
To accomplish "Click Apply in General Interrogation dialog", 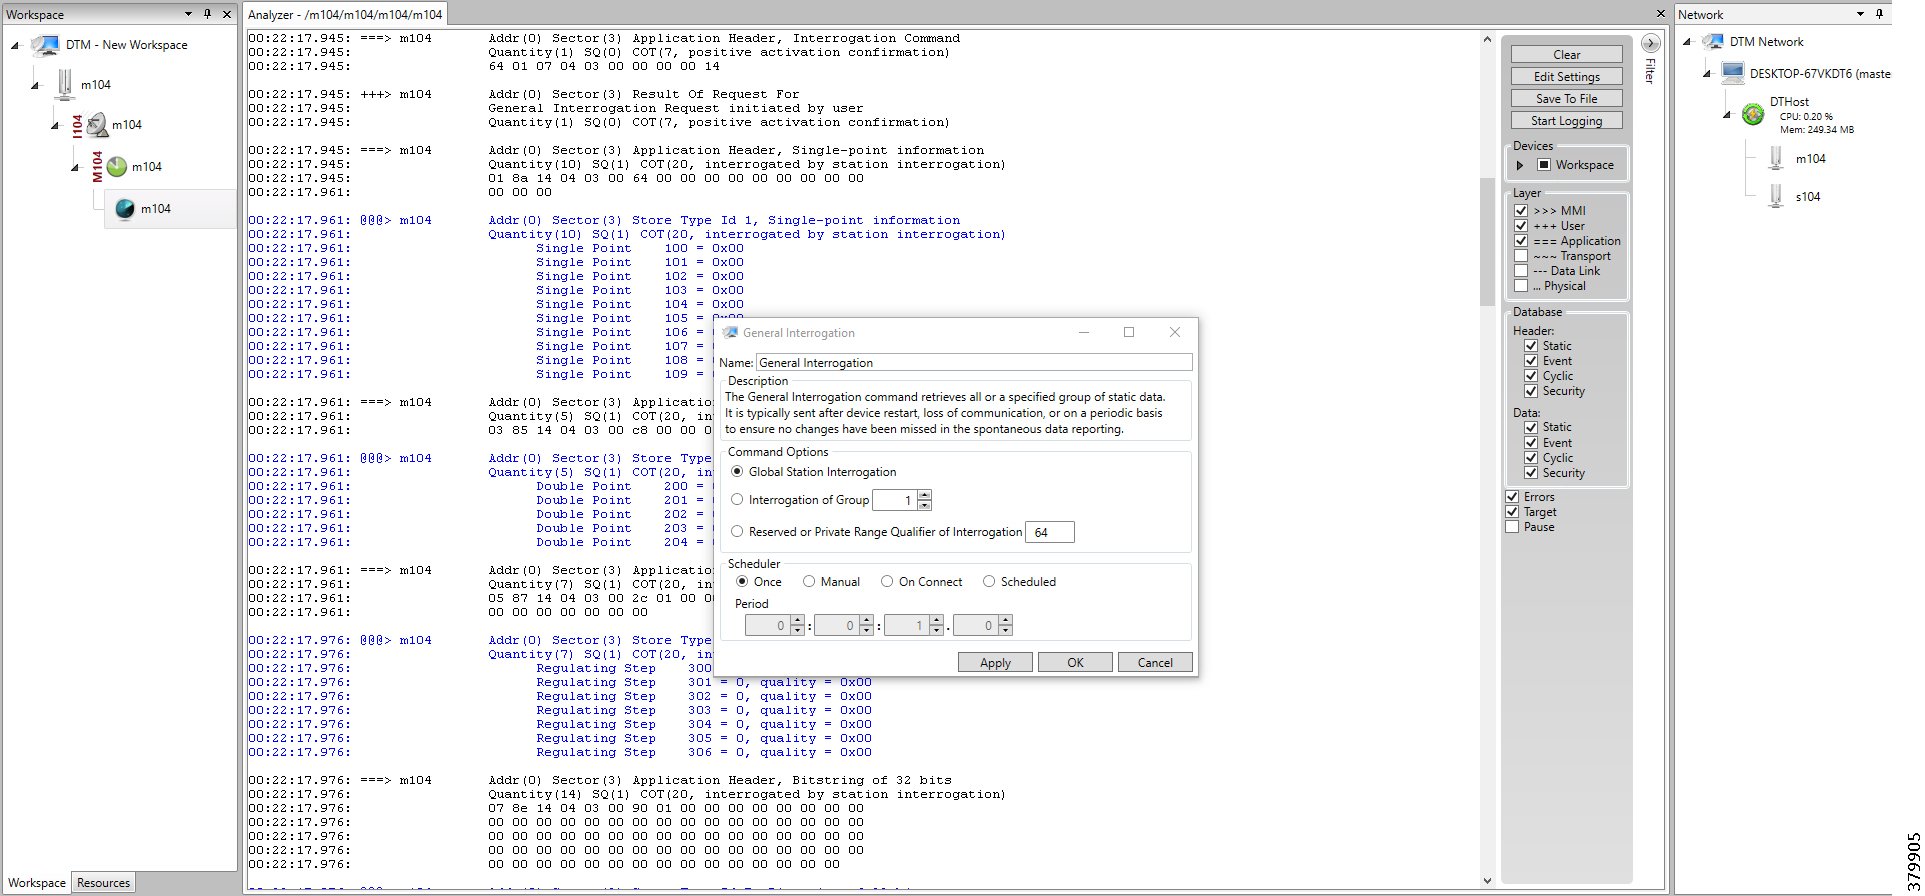I will tap(995, 662).
